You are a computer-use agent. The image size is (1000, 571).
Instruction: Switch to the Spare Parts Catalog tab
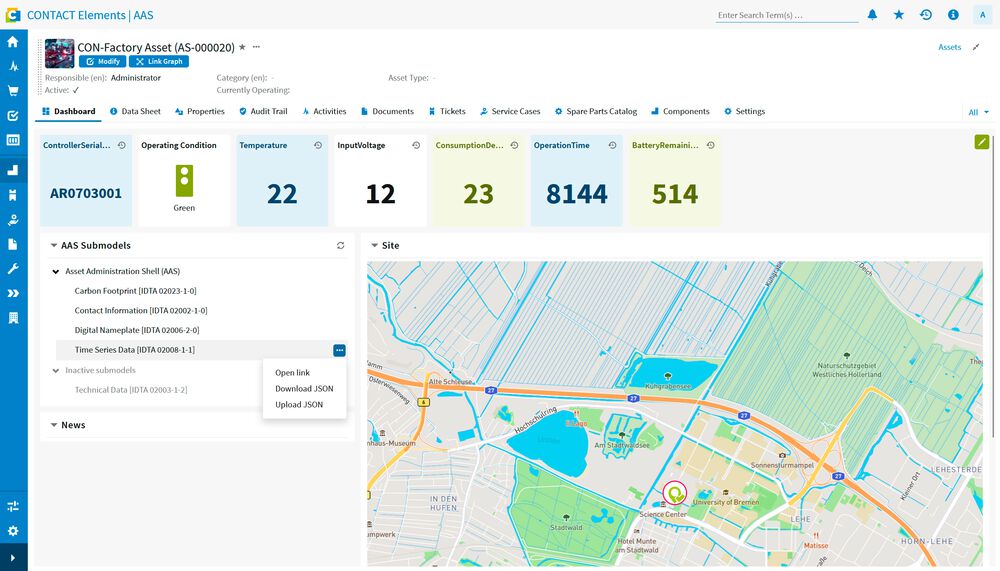[x=596, y=111]
